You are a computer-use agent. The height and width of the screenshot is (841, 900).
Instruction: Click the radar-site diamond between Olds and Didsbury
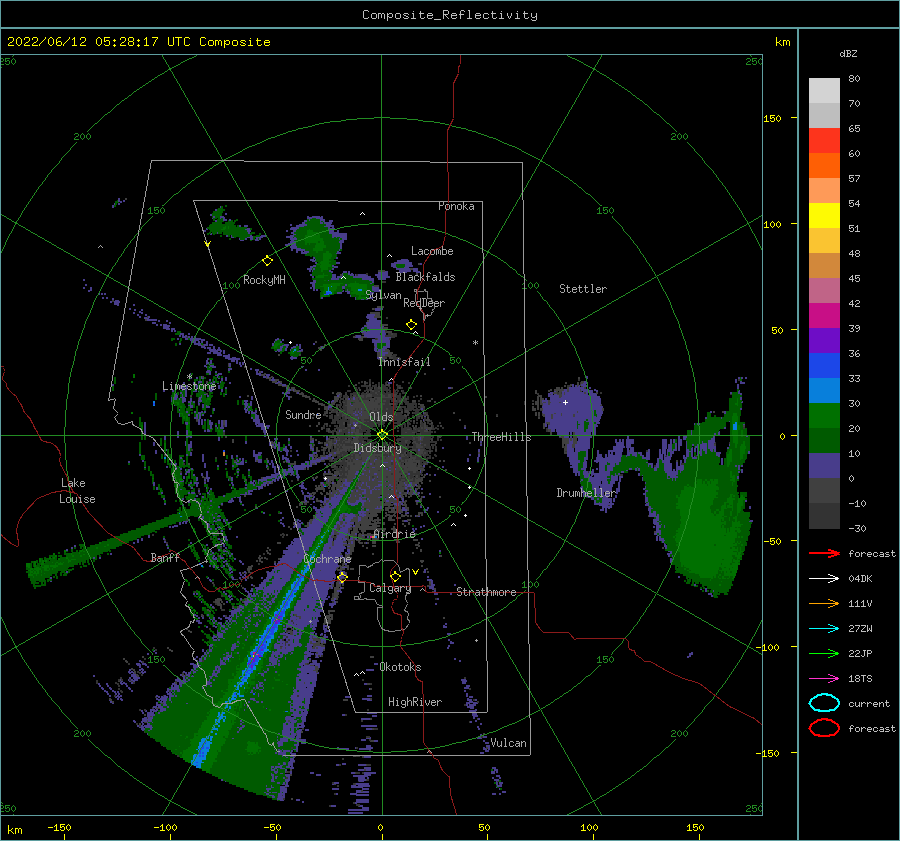(382, 435)
